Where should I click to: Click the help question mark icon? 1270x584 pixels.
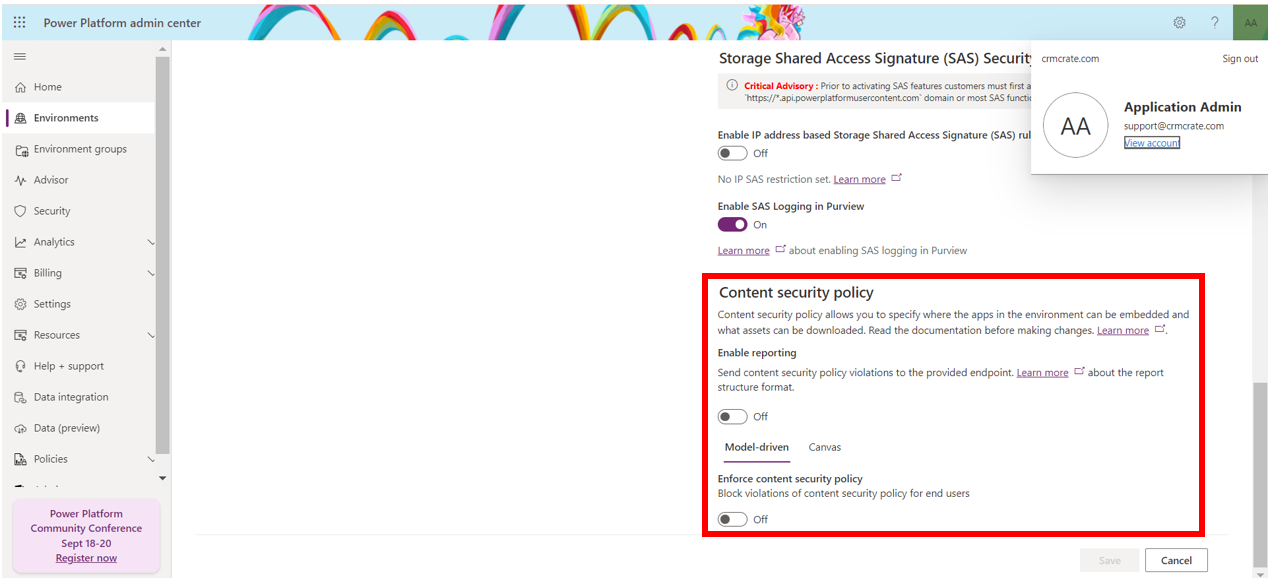pyautogui.click(x=1215, y=22)
